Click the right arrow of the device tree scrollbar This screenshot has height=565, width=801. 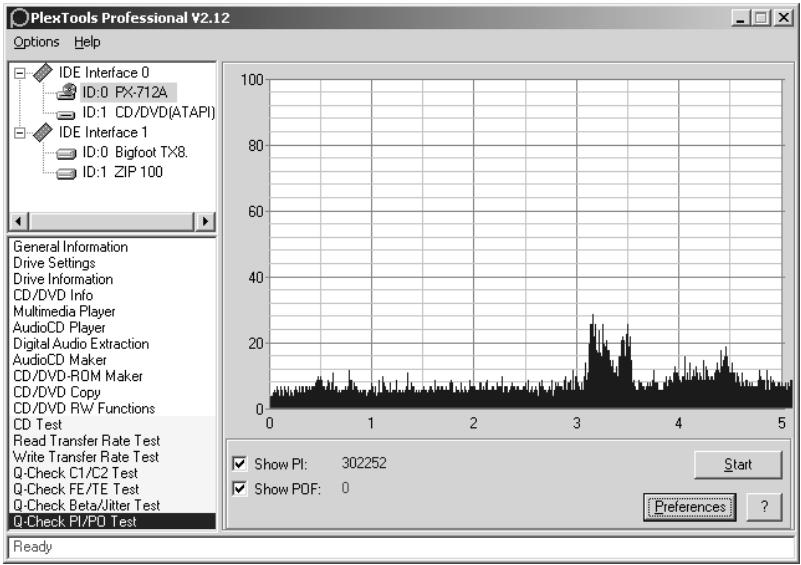pos(205,221)
